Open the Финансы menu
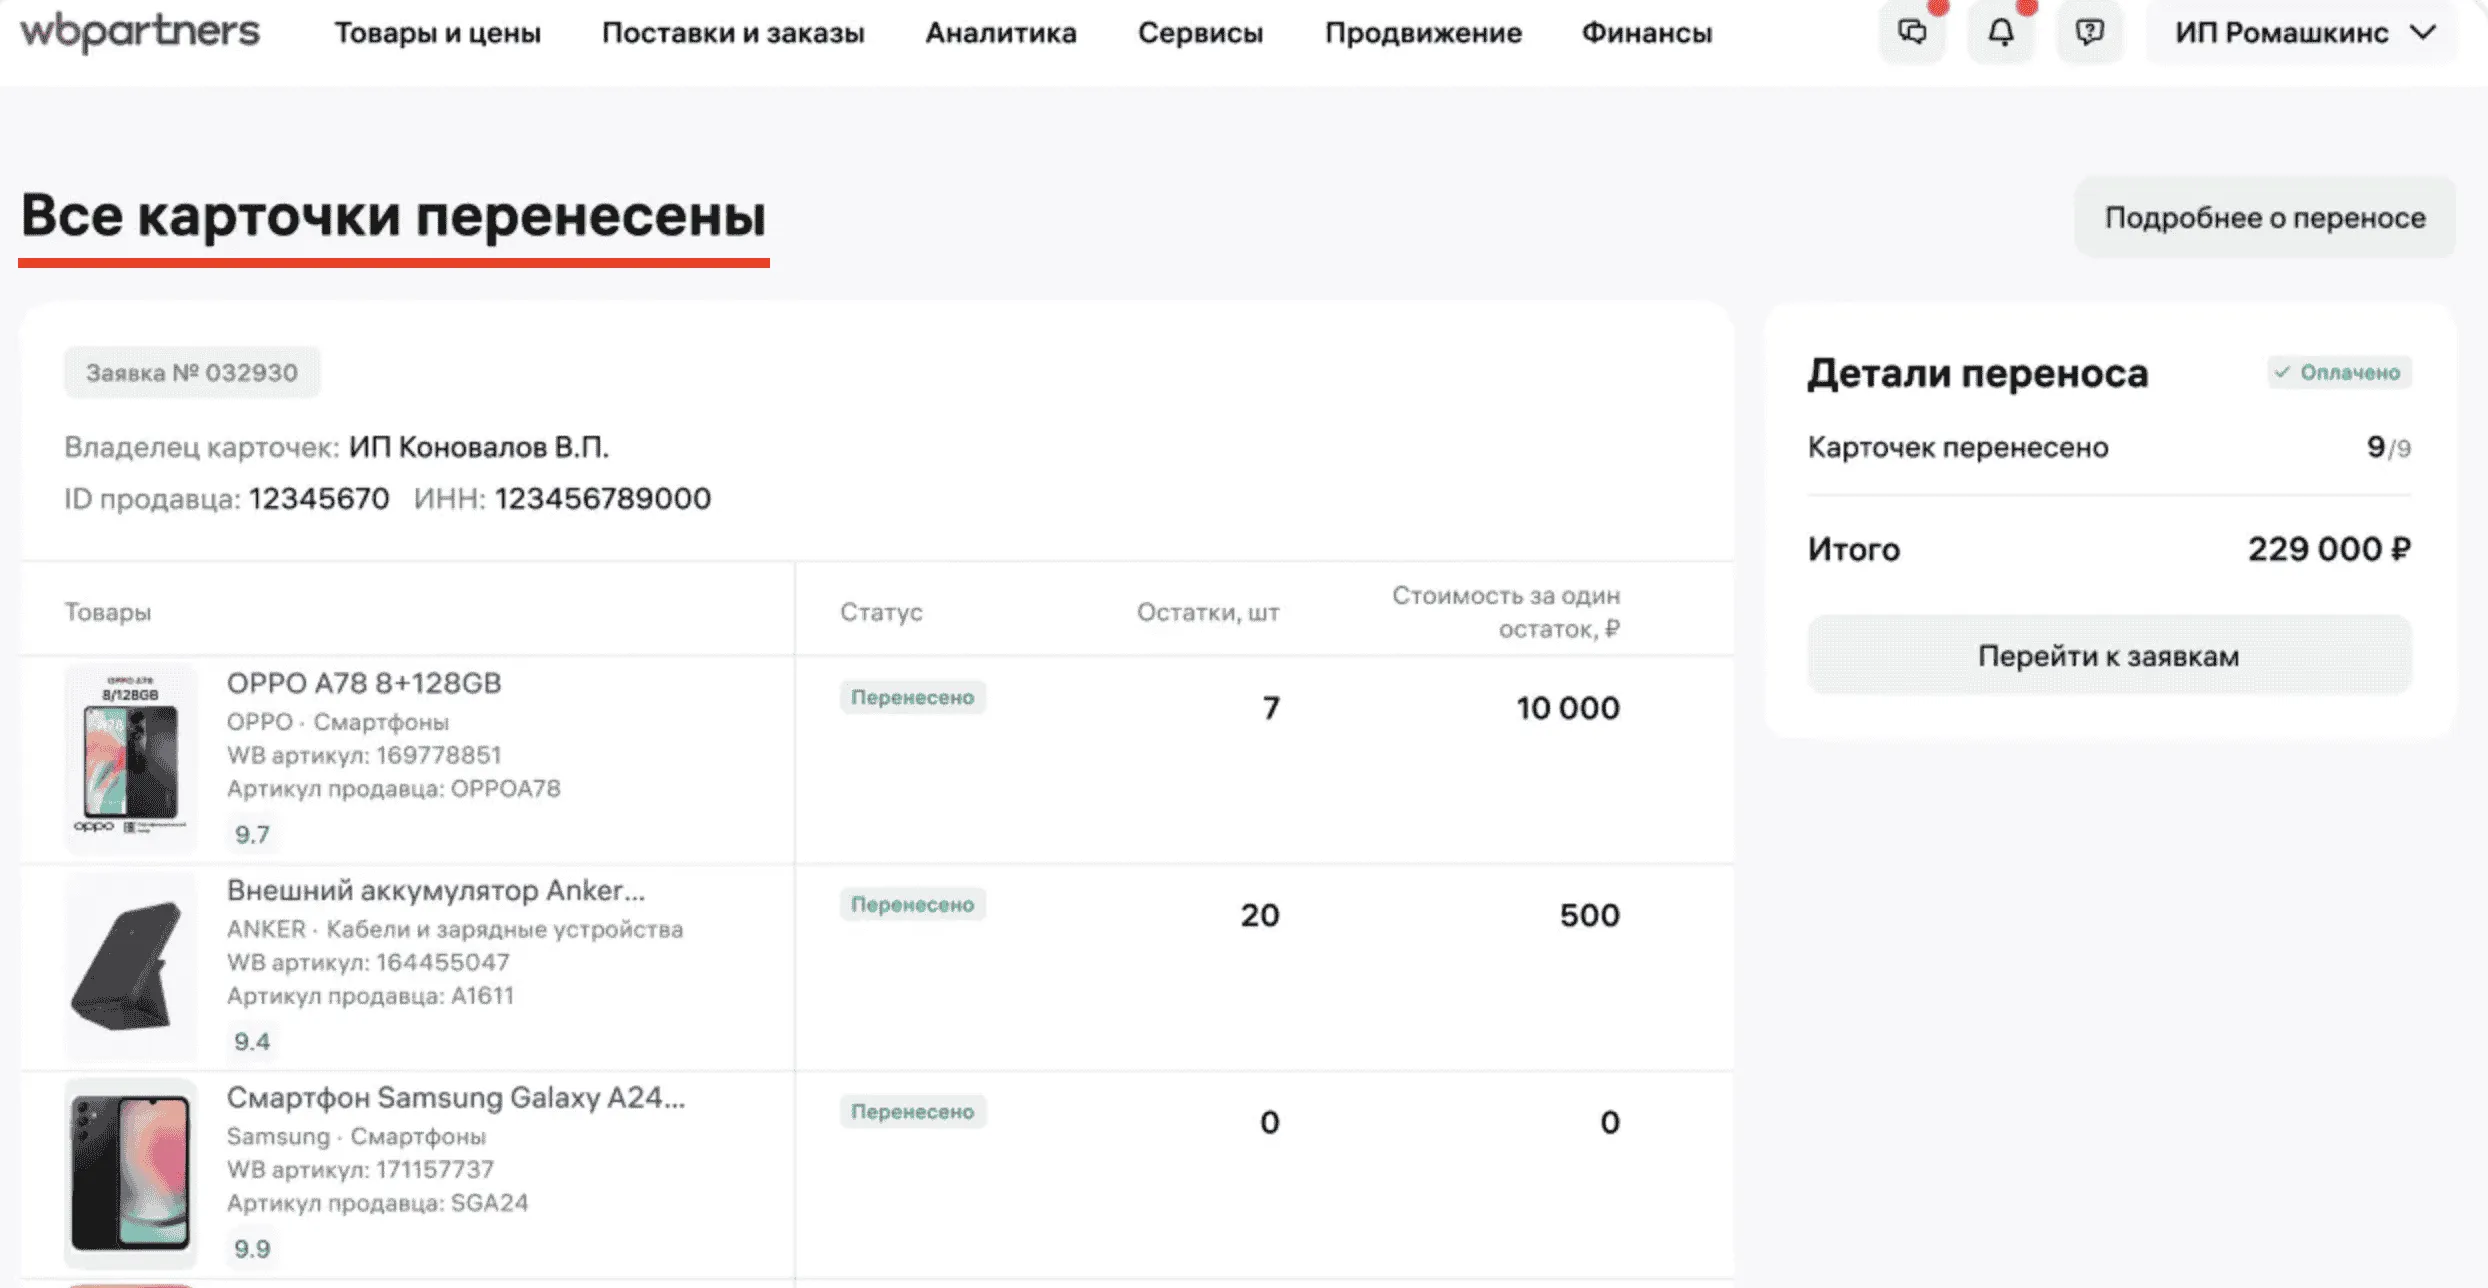 coord(1648,33)
